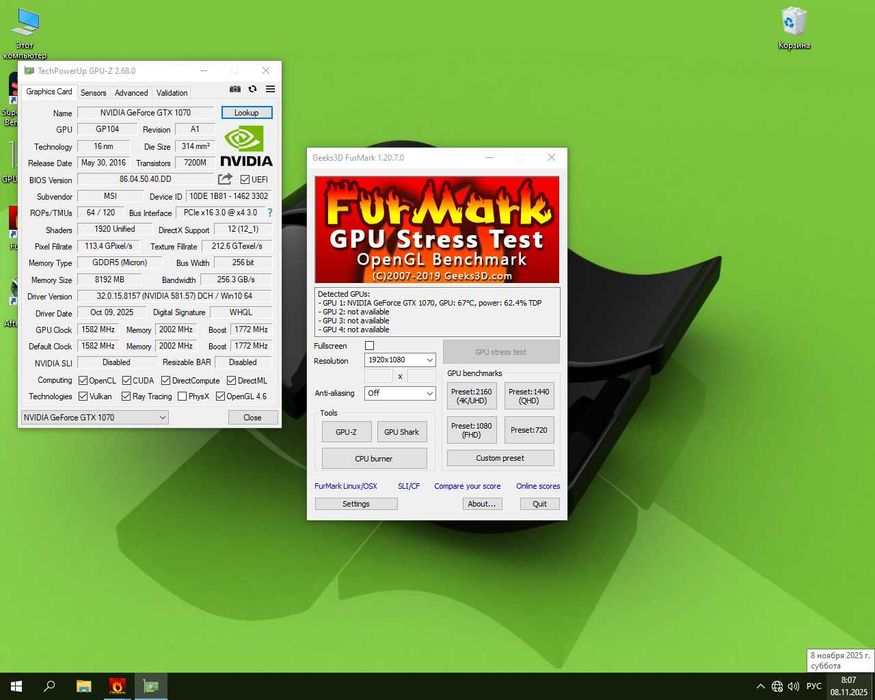Image resolution: width=875 pixels, height=700 pixels.
Task: Open the Online scores link
Action: click(x=538, y=486)
